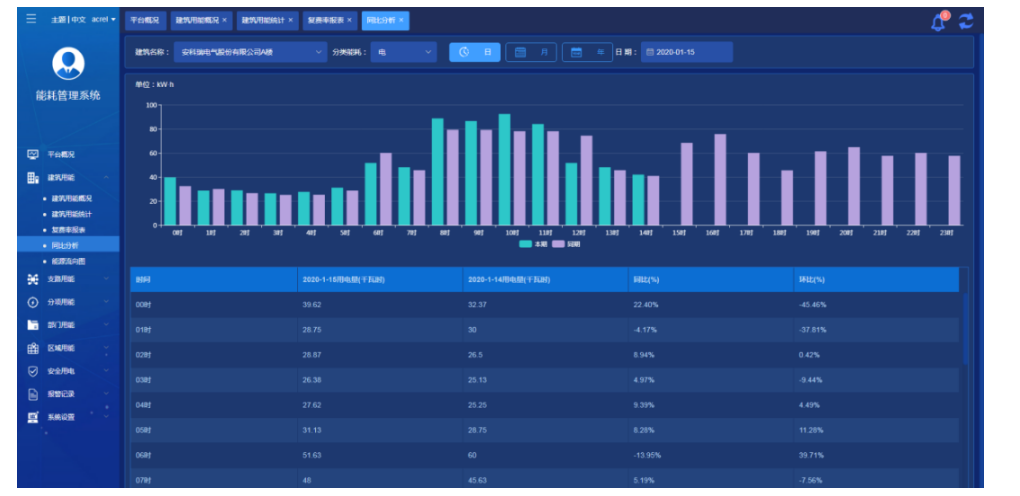Image resolution: width=1020 pixels, height=496 pixels.
Task: Open the 分类能耗 energy type dropdown
Action: click(404, 52)
